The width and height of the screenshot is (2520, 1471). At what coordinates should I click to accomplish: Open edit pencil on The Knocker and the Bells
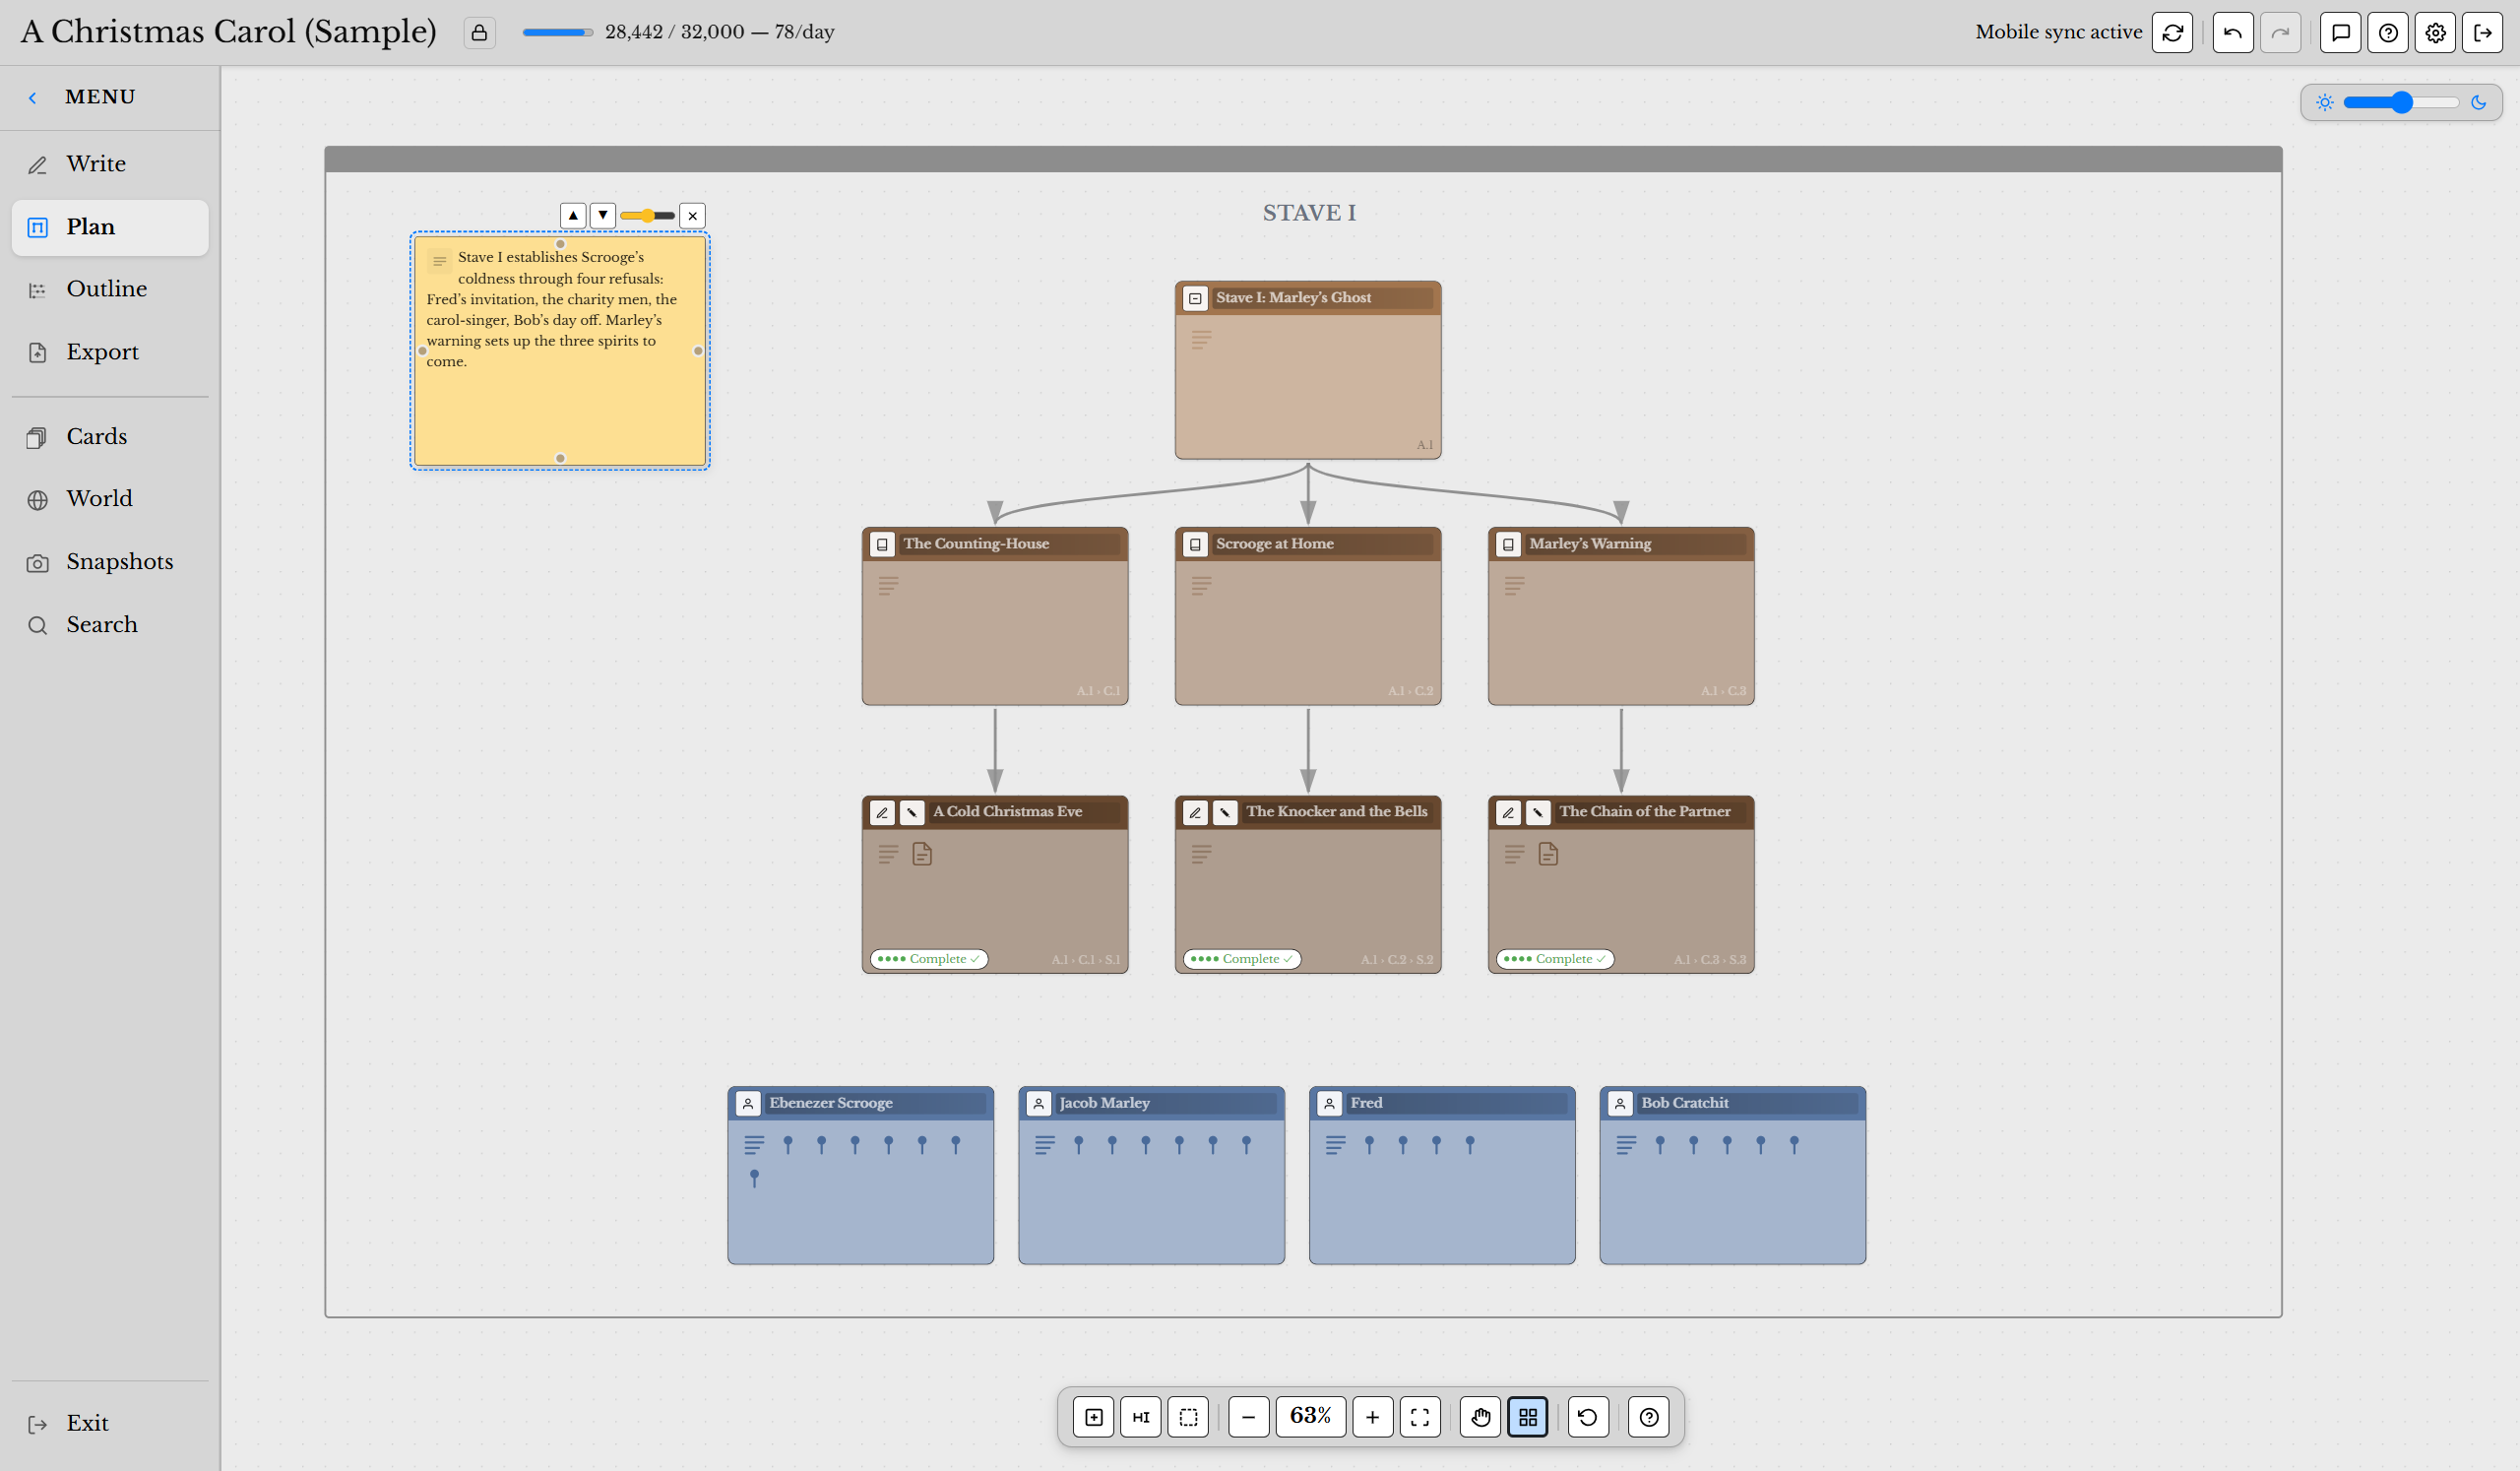1195,812
